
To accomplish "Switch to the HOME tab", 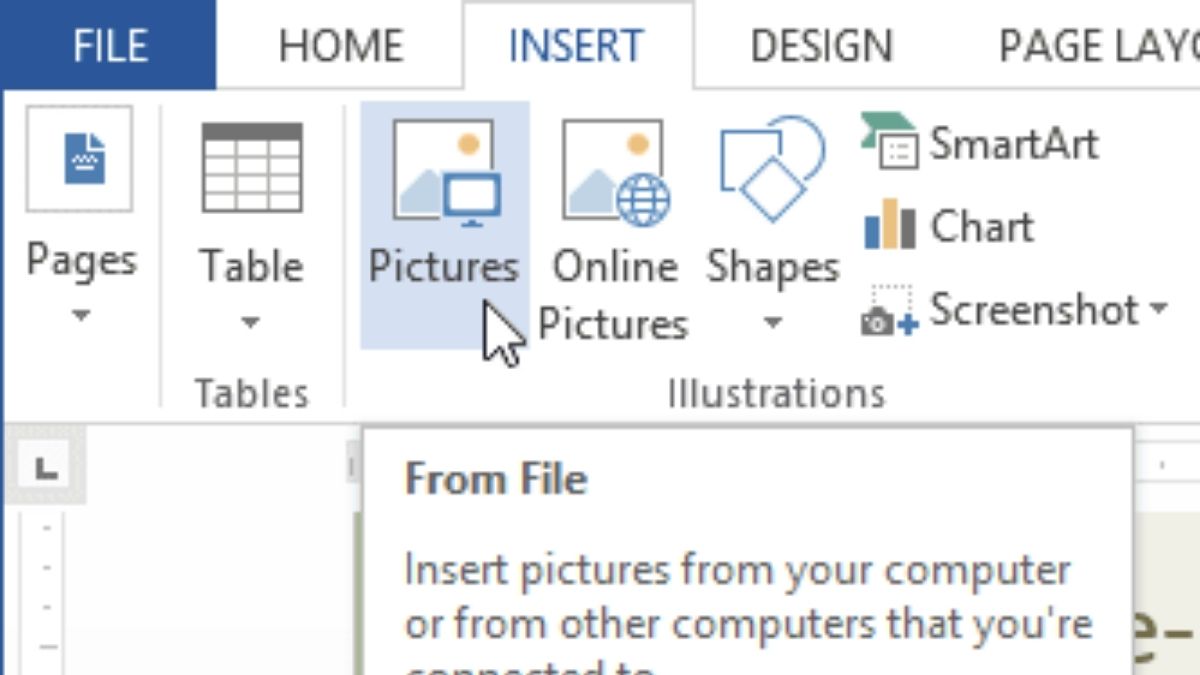I will tap(341, 46).
